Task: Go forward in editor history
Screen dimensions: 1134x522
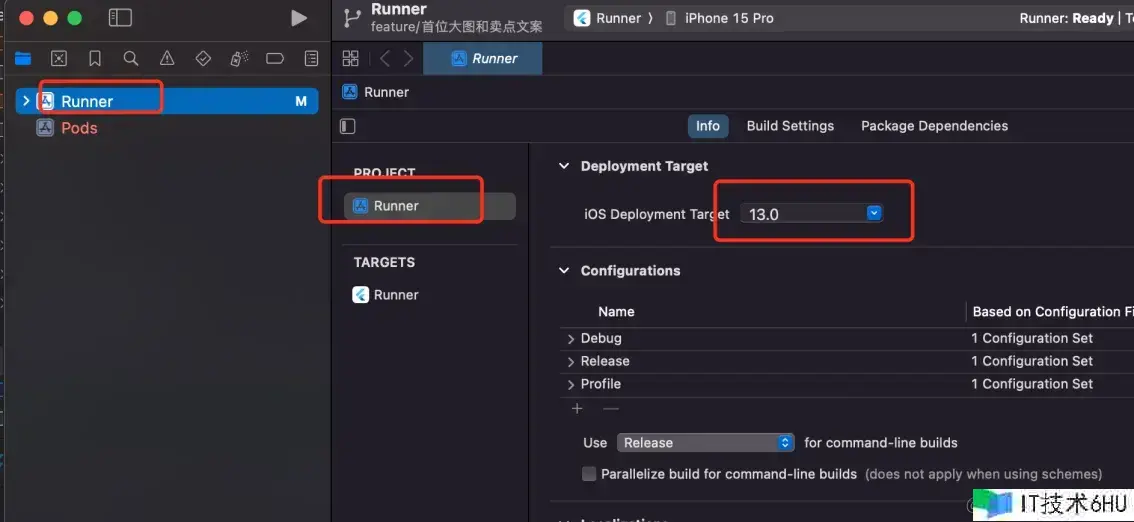Action: [409, 59]
